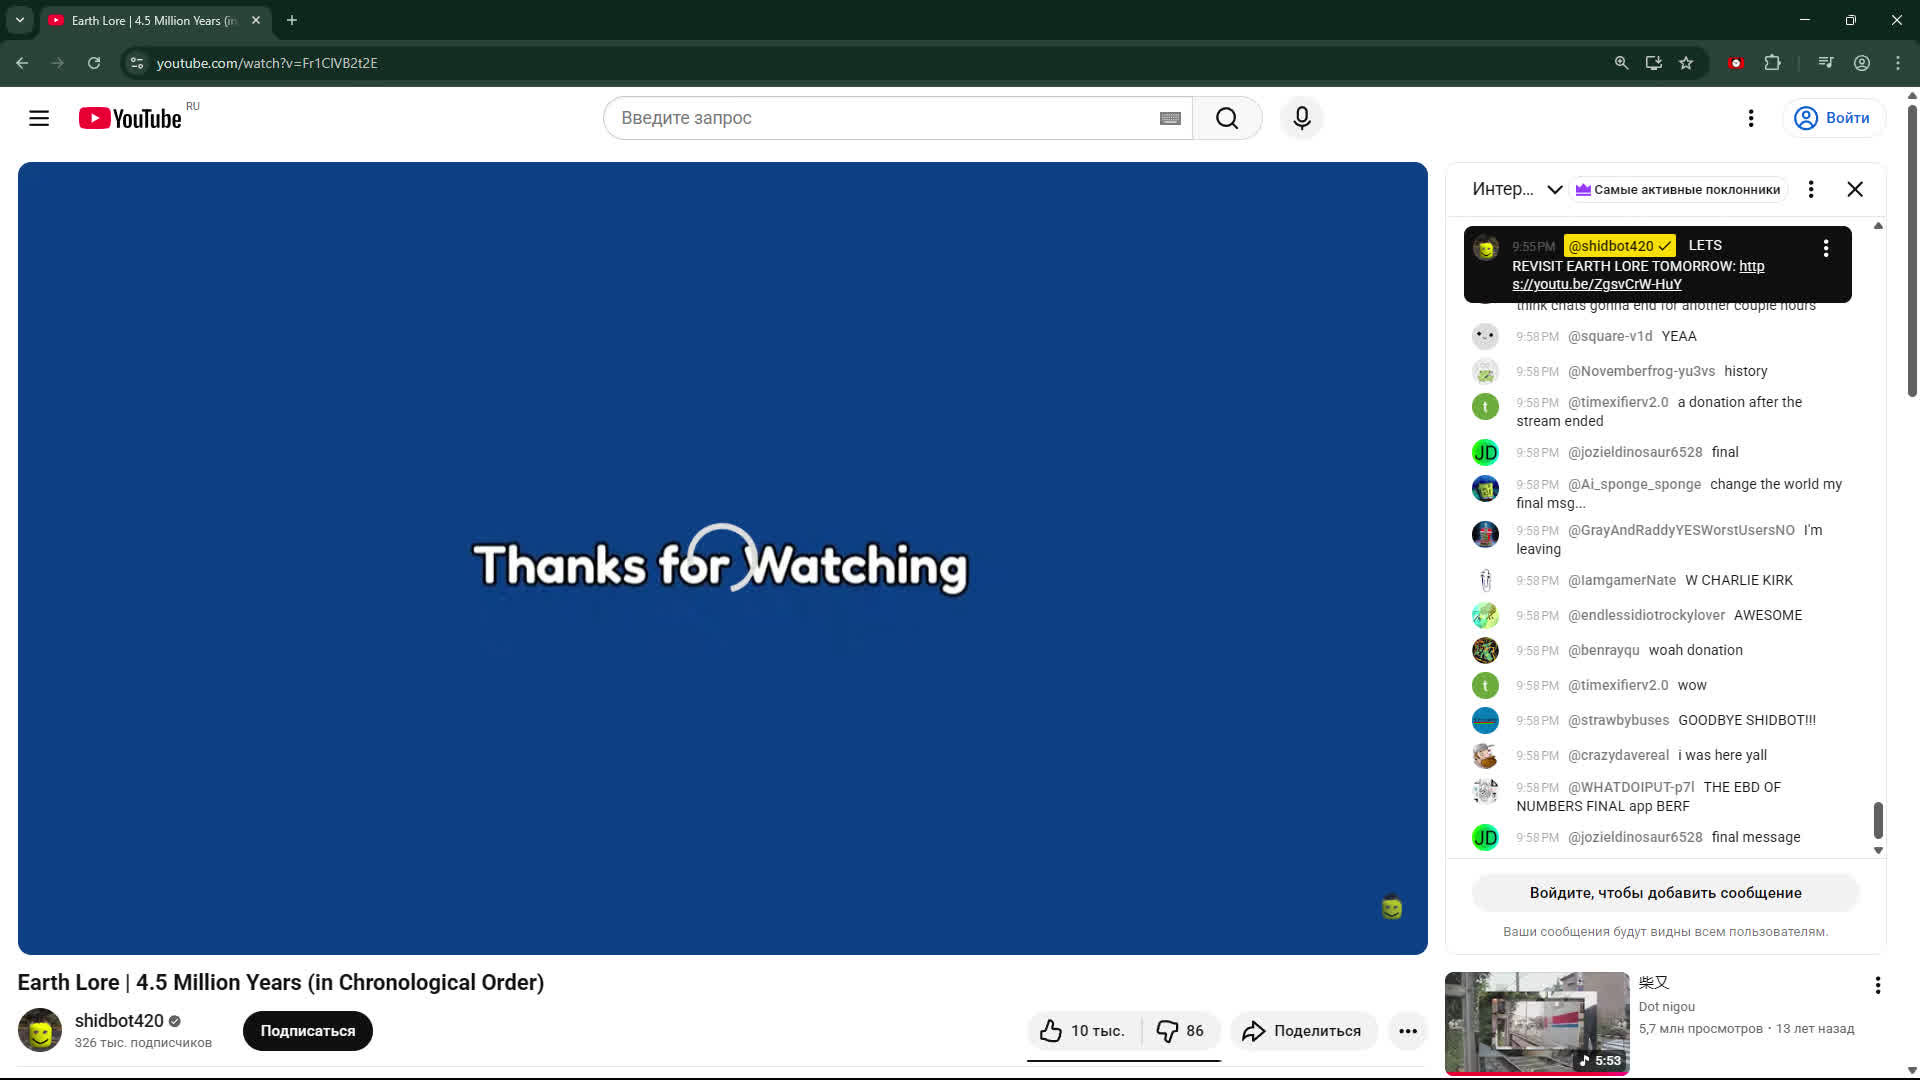Open the on-screen keyboard icon in search box
This screenshot has height=1080, width=1920.
tap(1170, 118)
